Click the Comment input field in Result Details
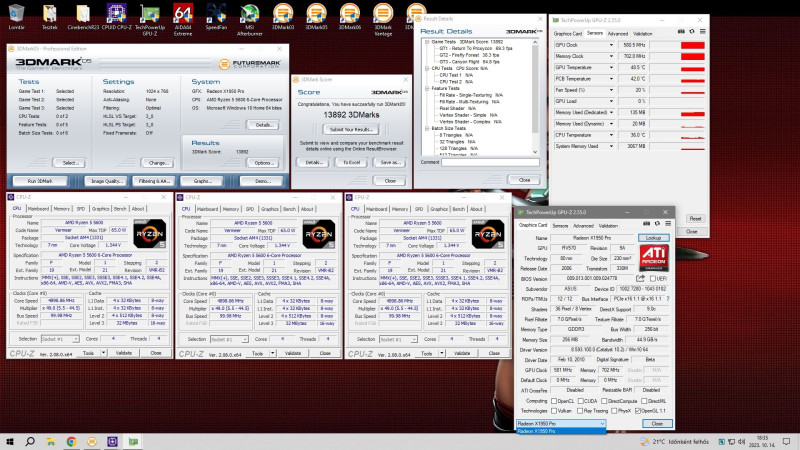The height and width of the screenshot is (450, 800). point(490,162)
